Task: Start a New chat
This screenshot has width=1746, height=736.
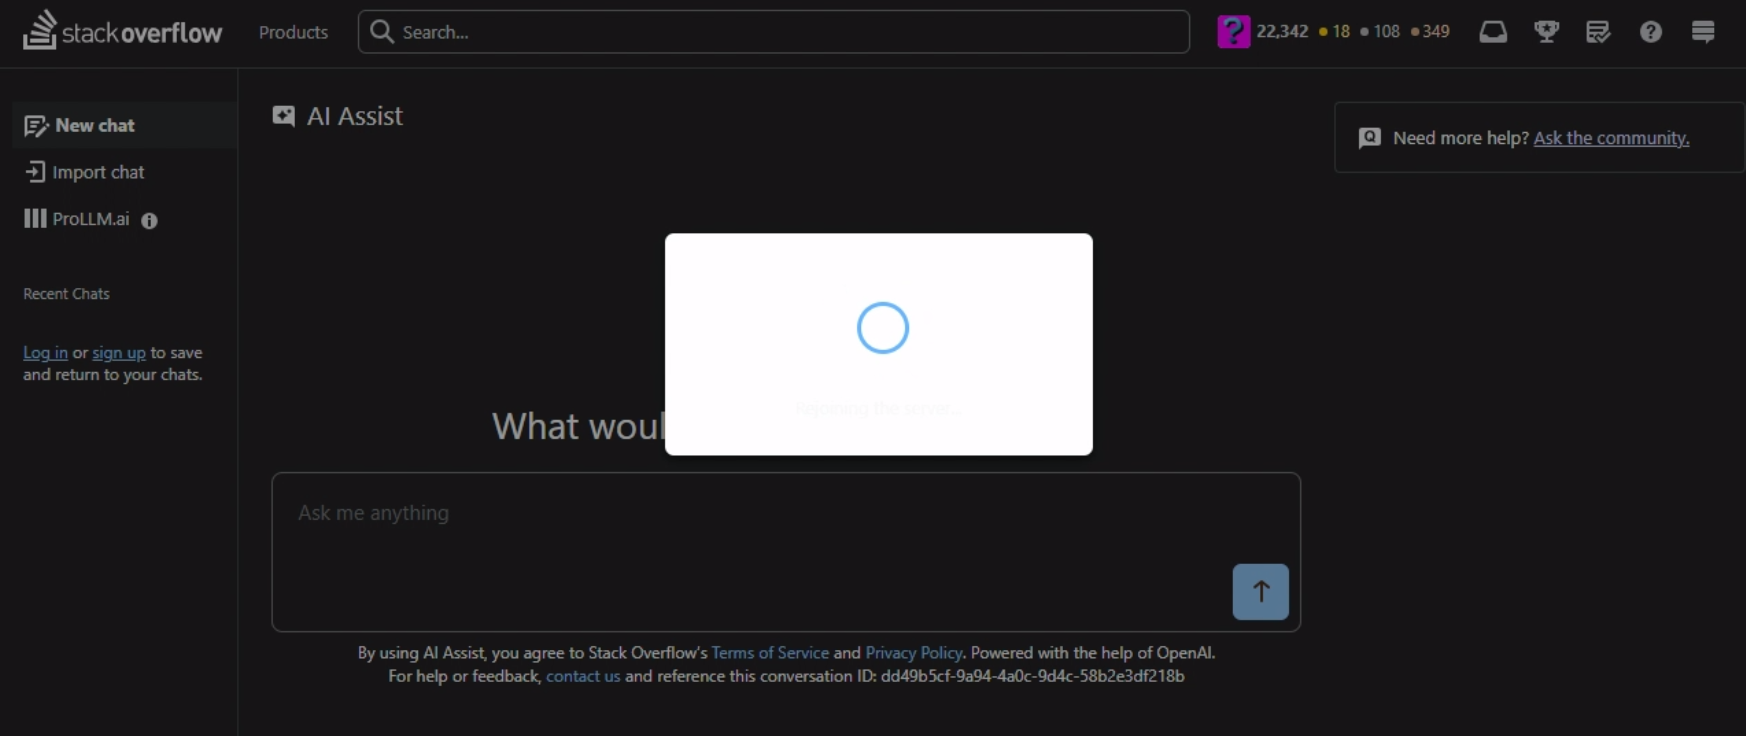Action: point(94,125)
